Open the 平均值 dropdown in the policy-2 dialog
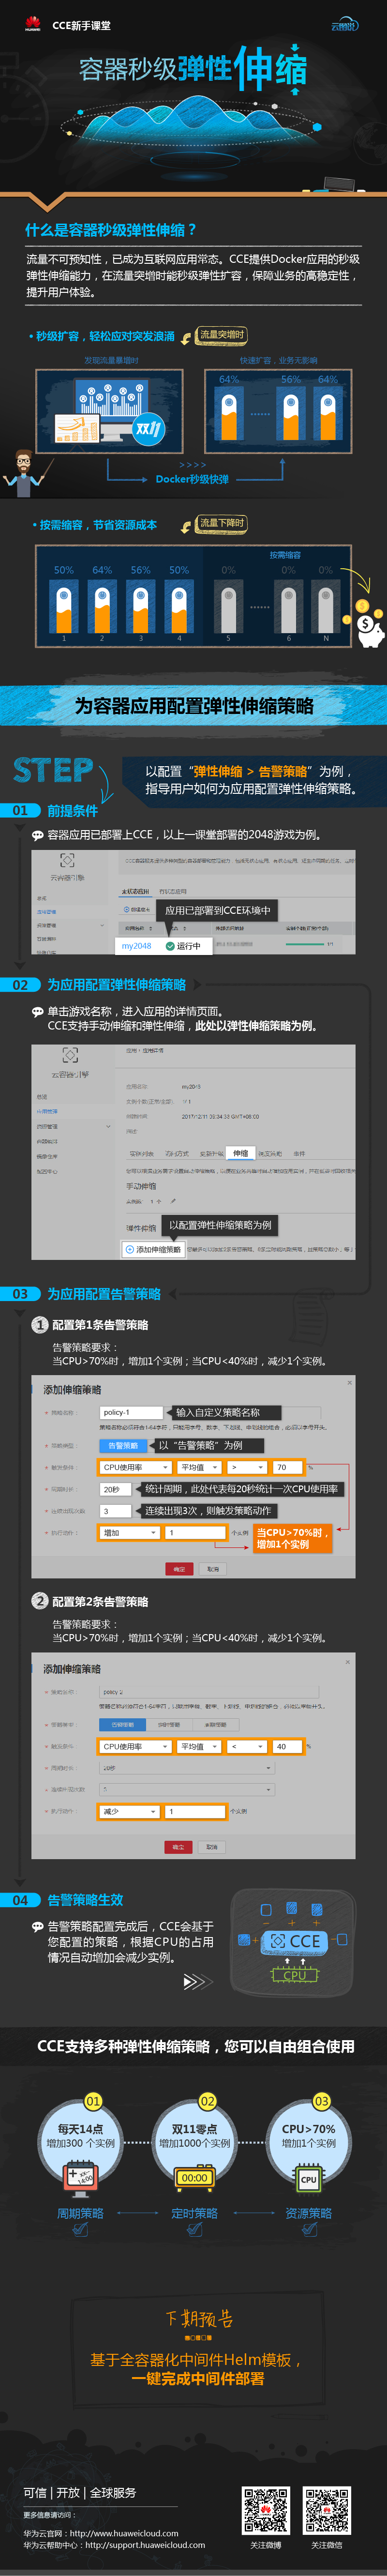Screen dimensions: 387x2576 pyautogui.click(x=199, y=1746)
